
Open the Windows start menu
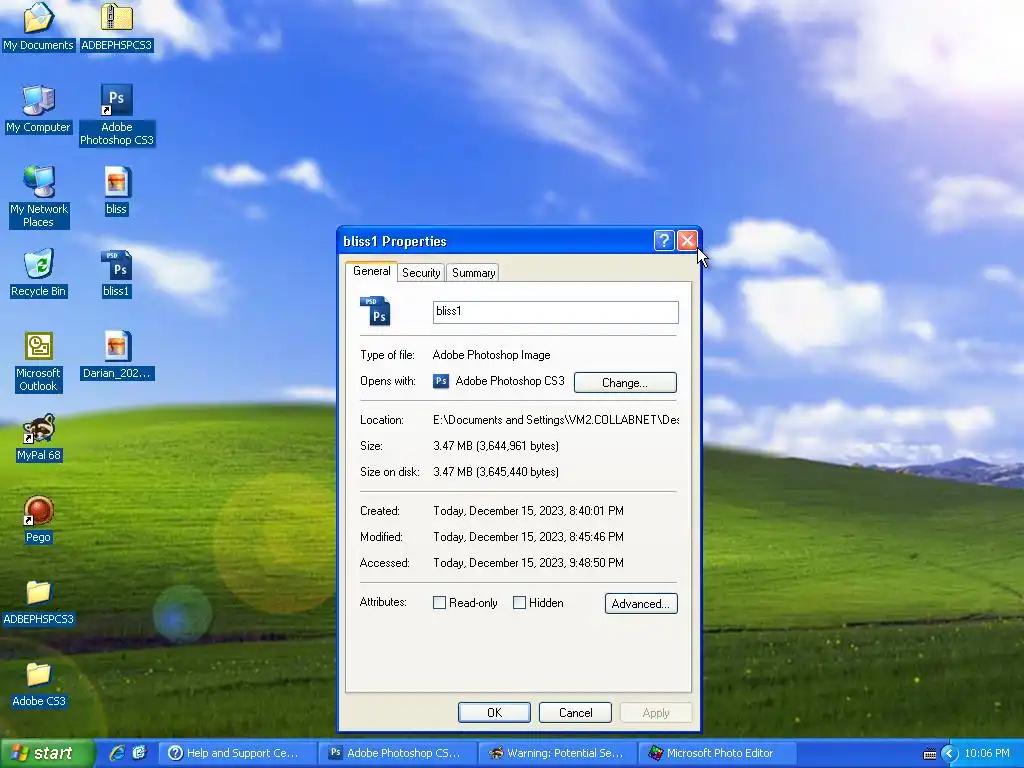click(x=47, y=753)
